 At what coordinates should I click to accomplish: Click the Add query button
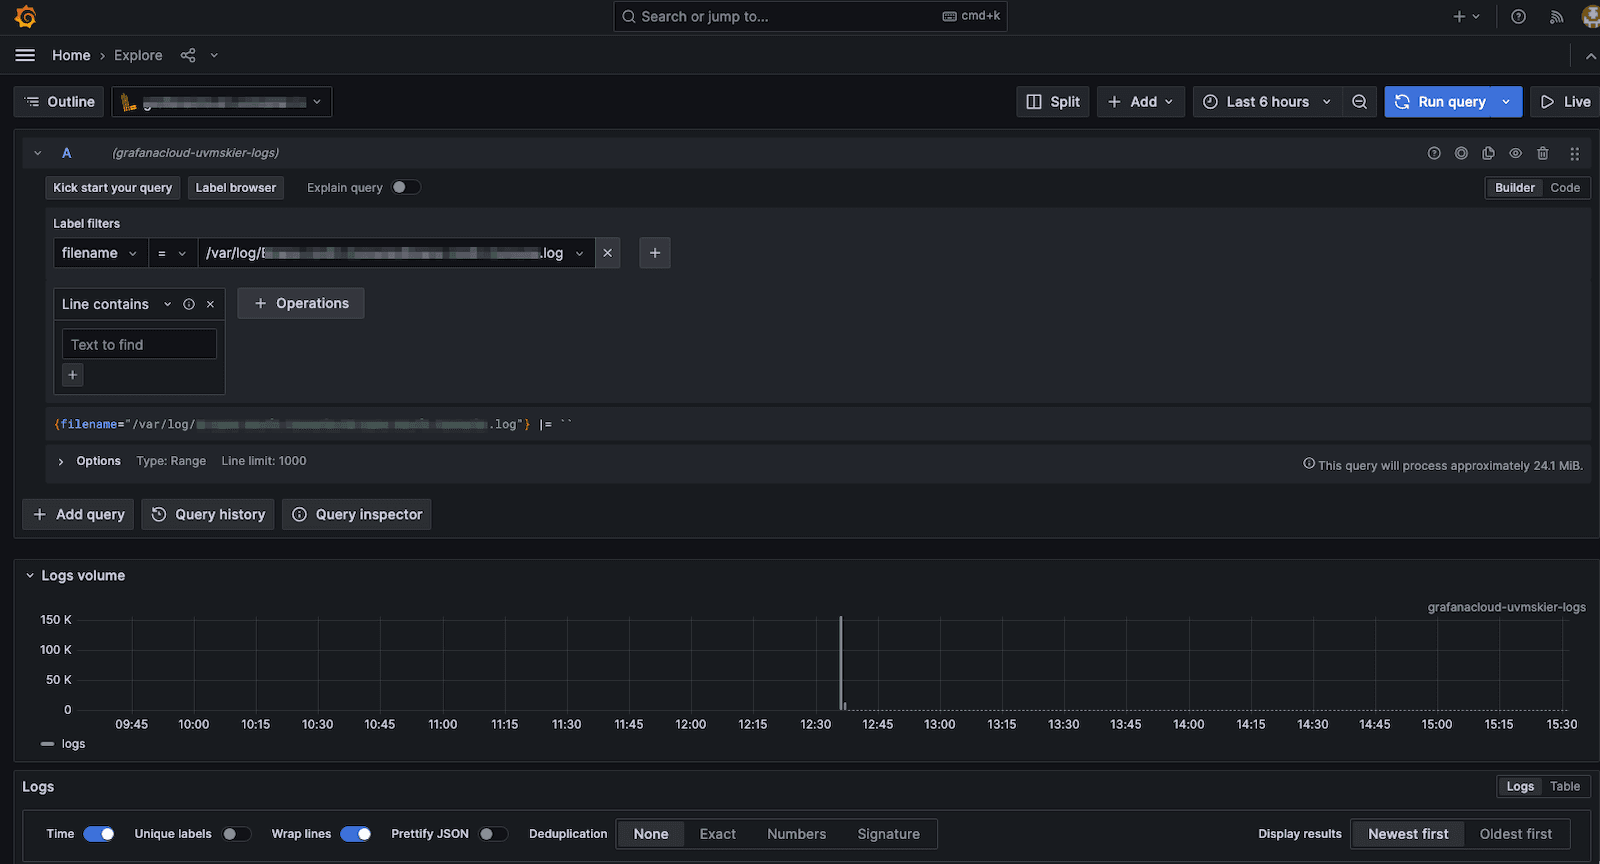(x=78, y=514)
